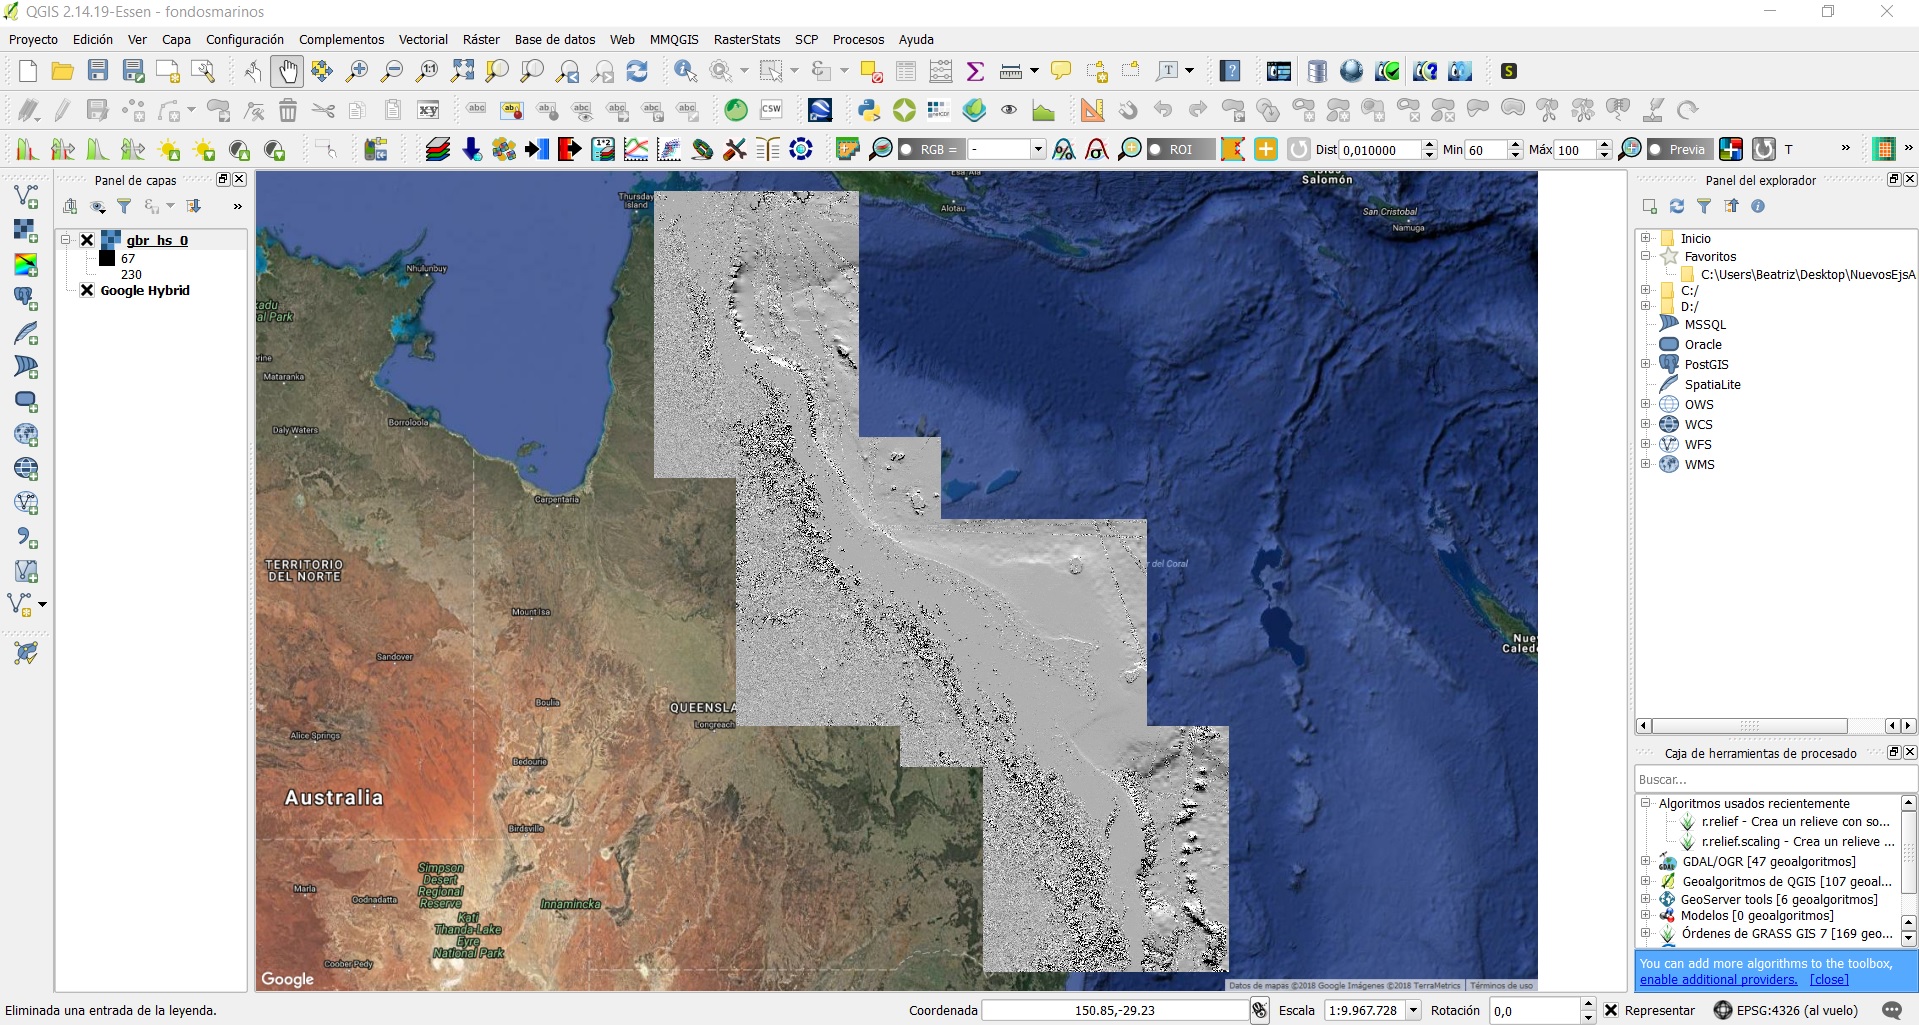The height and width of the screenshot is (1025, 1919).
Task: Click the Zoom Out magnifier tool
Action: 392,71
